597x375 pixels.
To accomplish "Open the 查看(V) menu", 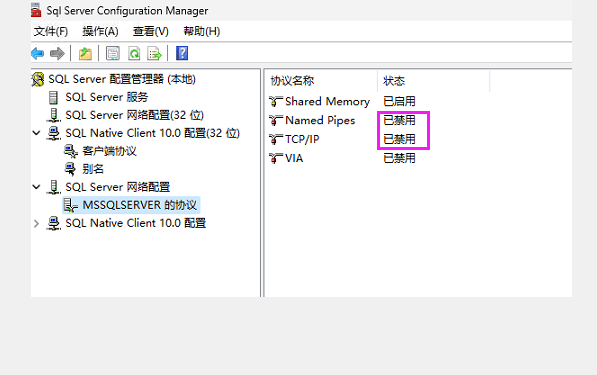I will click(x=151, y=31).
